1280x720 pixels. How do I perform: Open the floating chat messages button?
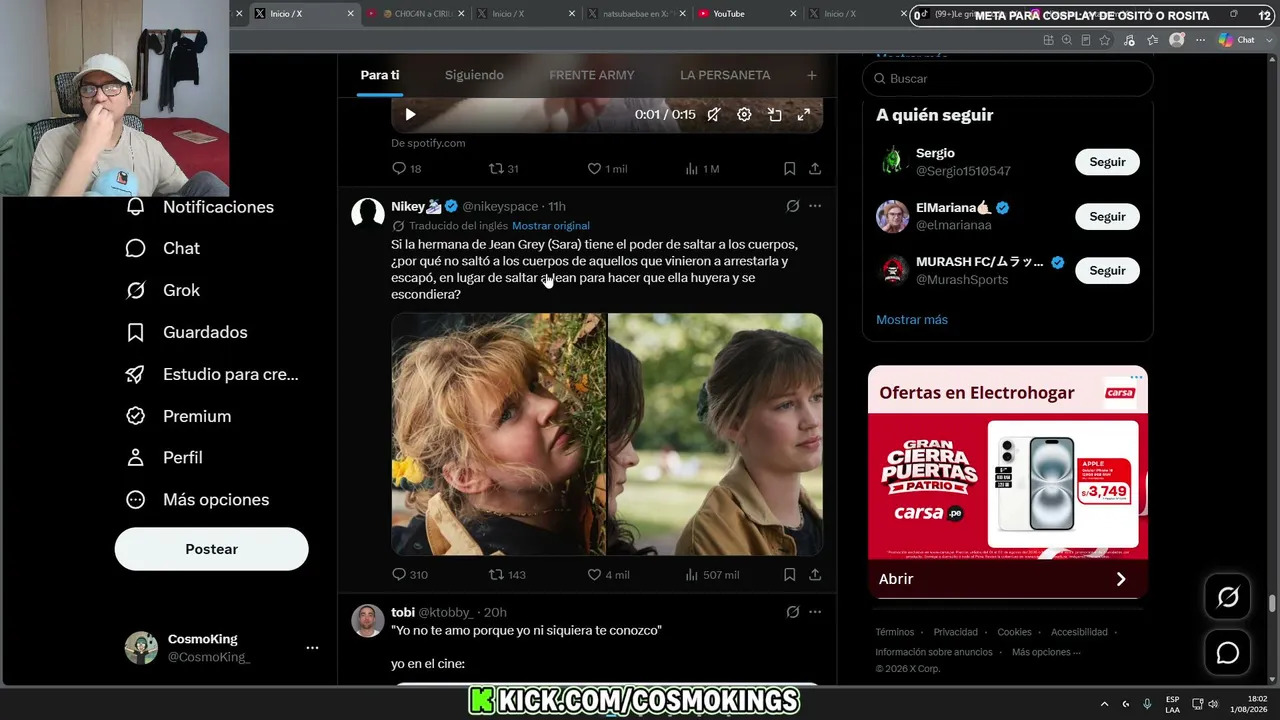coord(1228,653)
